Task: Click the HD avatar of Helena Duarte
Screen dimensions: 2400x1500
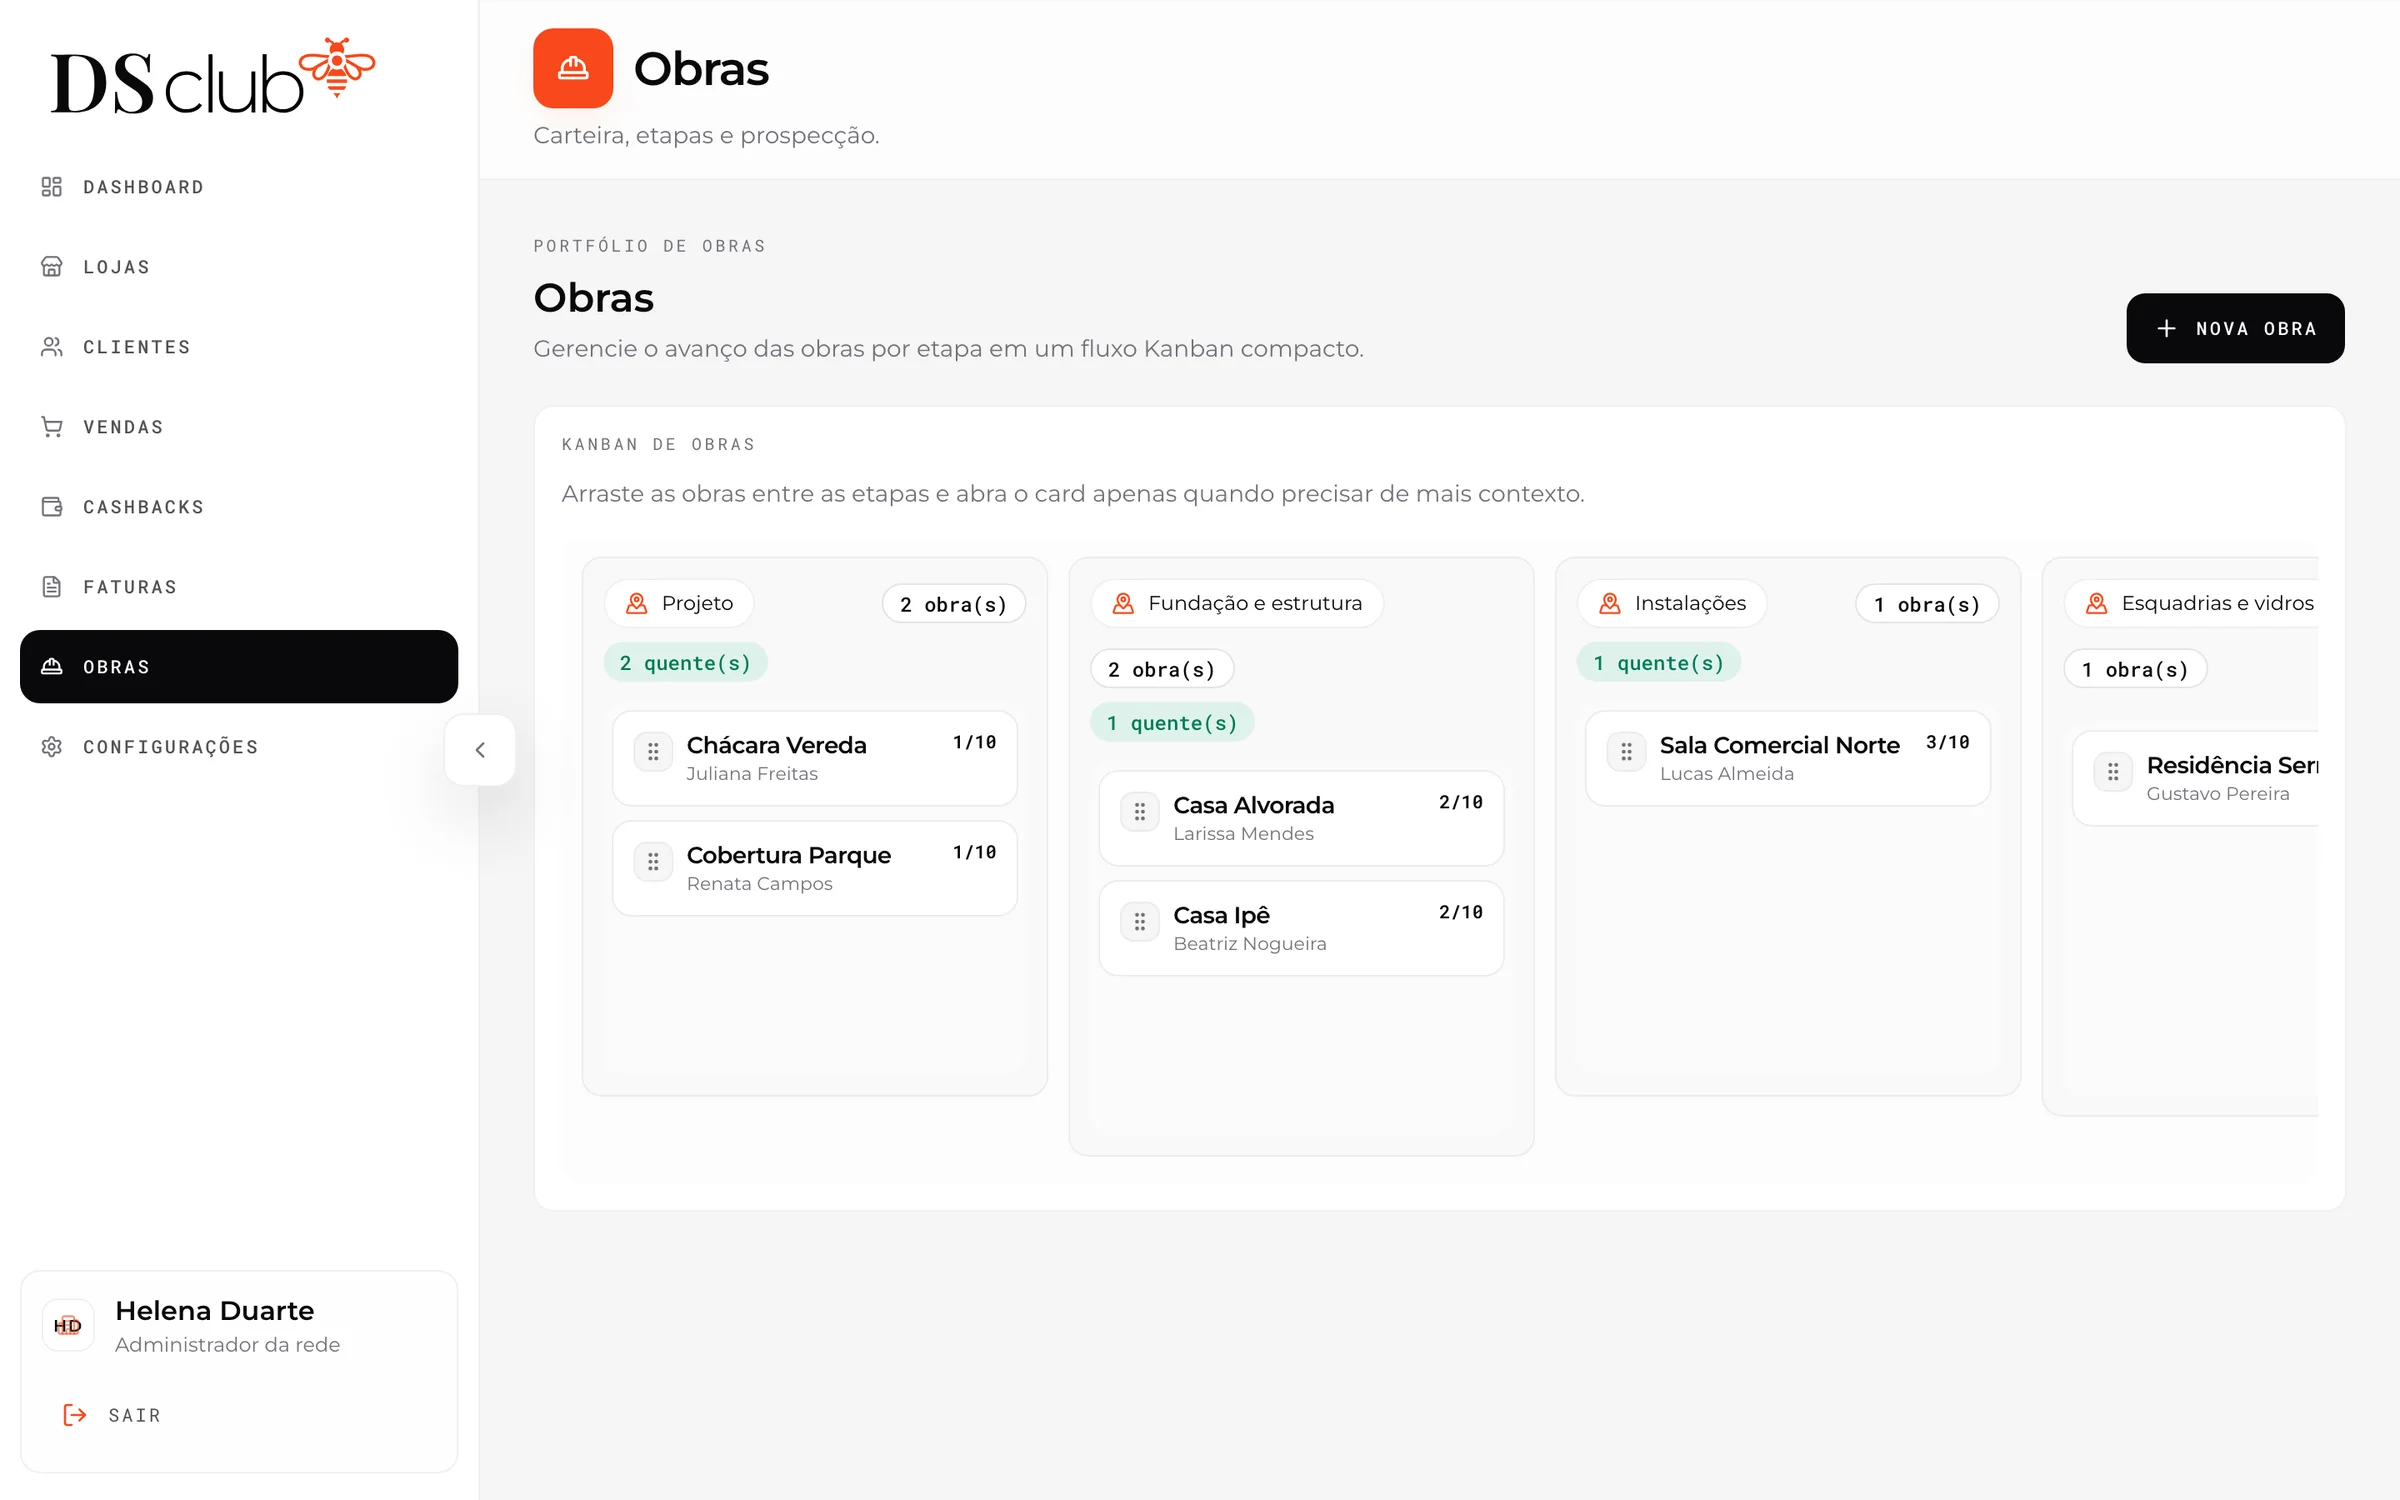Action: (x=68, y=1326)
